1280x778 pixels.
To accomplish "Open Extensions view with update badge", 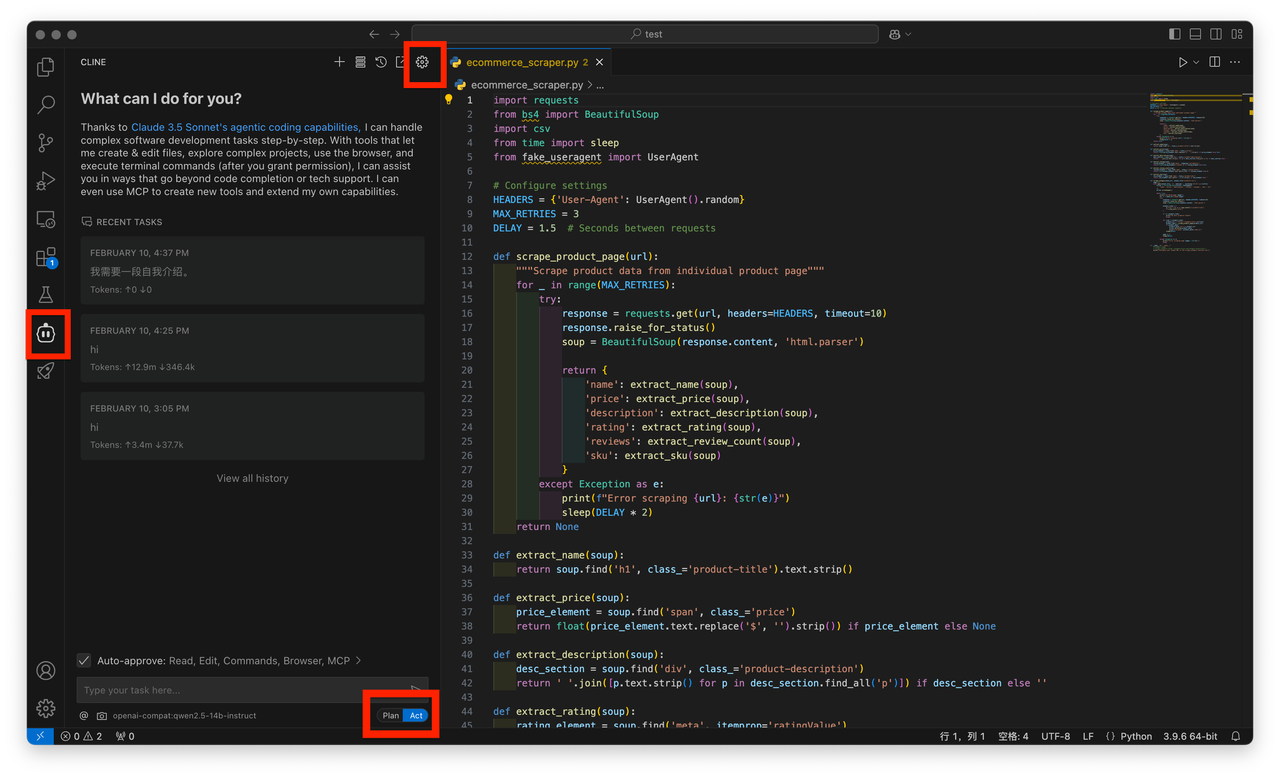I will [46, 258].
